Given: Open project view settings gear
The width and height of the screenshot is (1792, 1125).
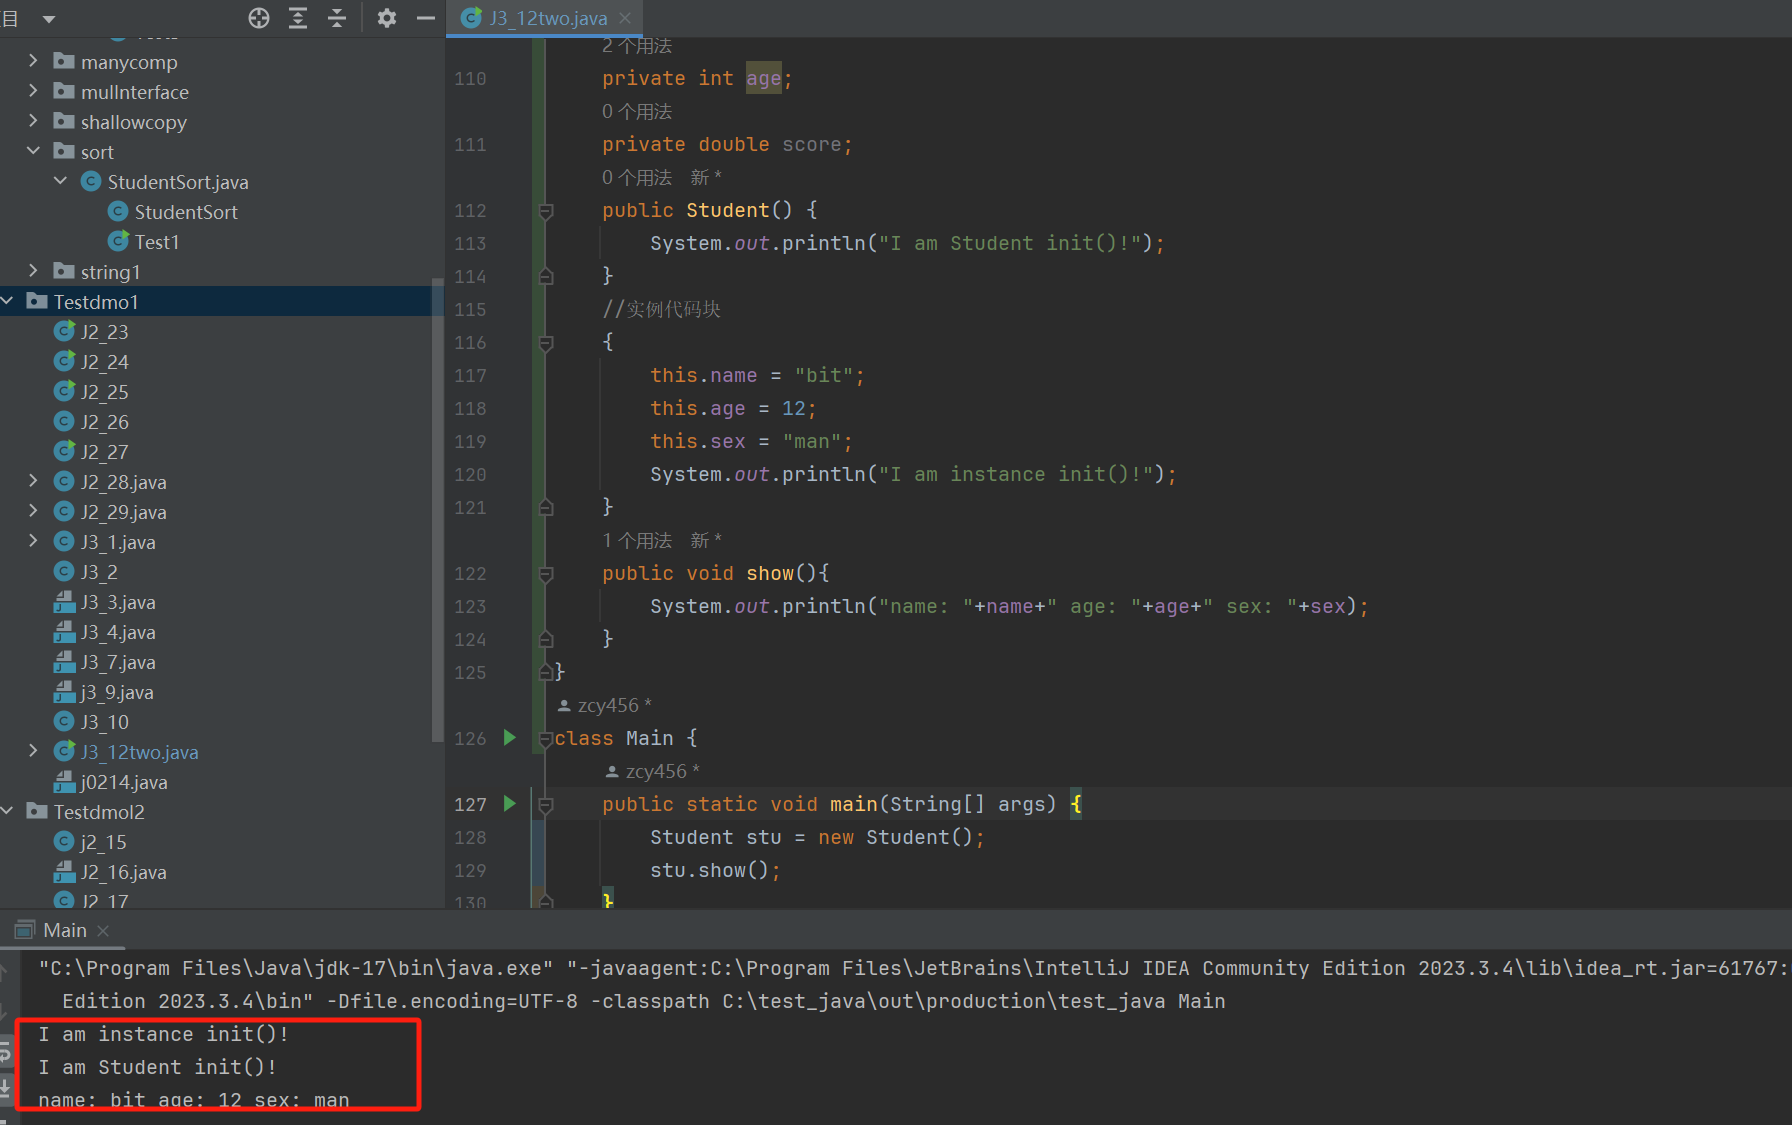Looking at the screenshot, I should tap(387, 18).
